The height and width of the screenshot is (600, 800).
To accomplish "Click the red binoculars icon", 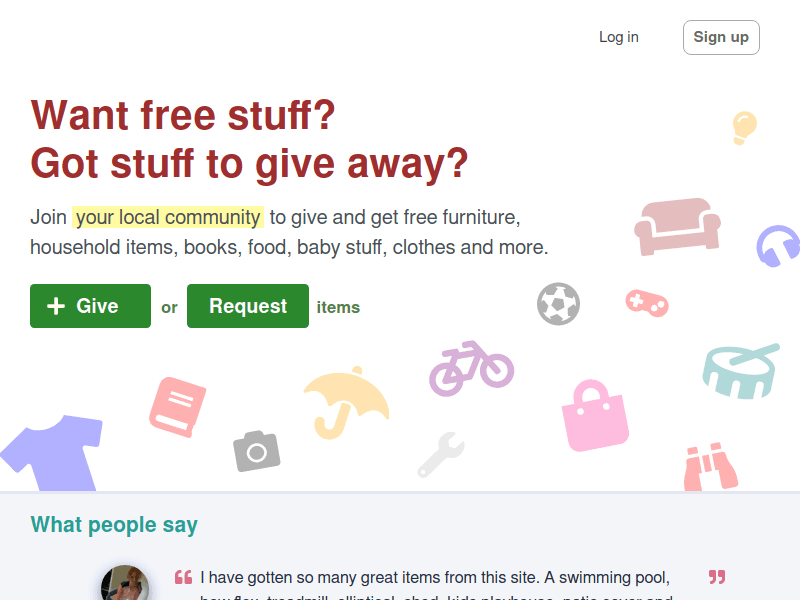I will click(709, 466).
